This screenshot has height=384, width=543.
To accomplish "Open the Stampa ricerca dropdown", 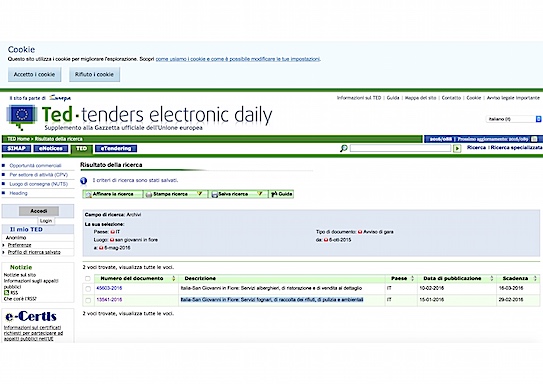I will click(200, 194).
